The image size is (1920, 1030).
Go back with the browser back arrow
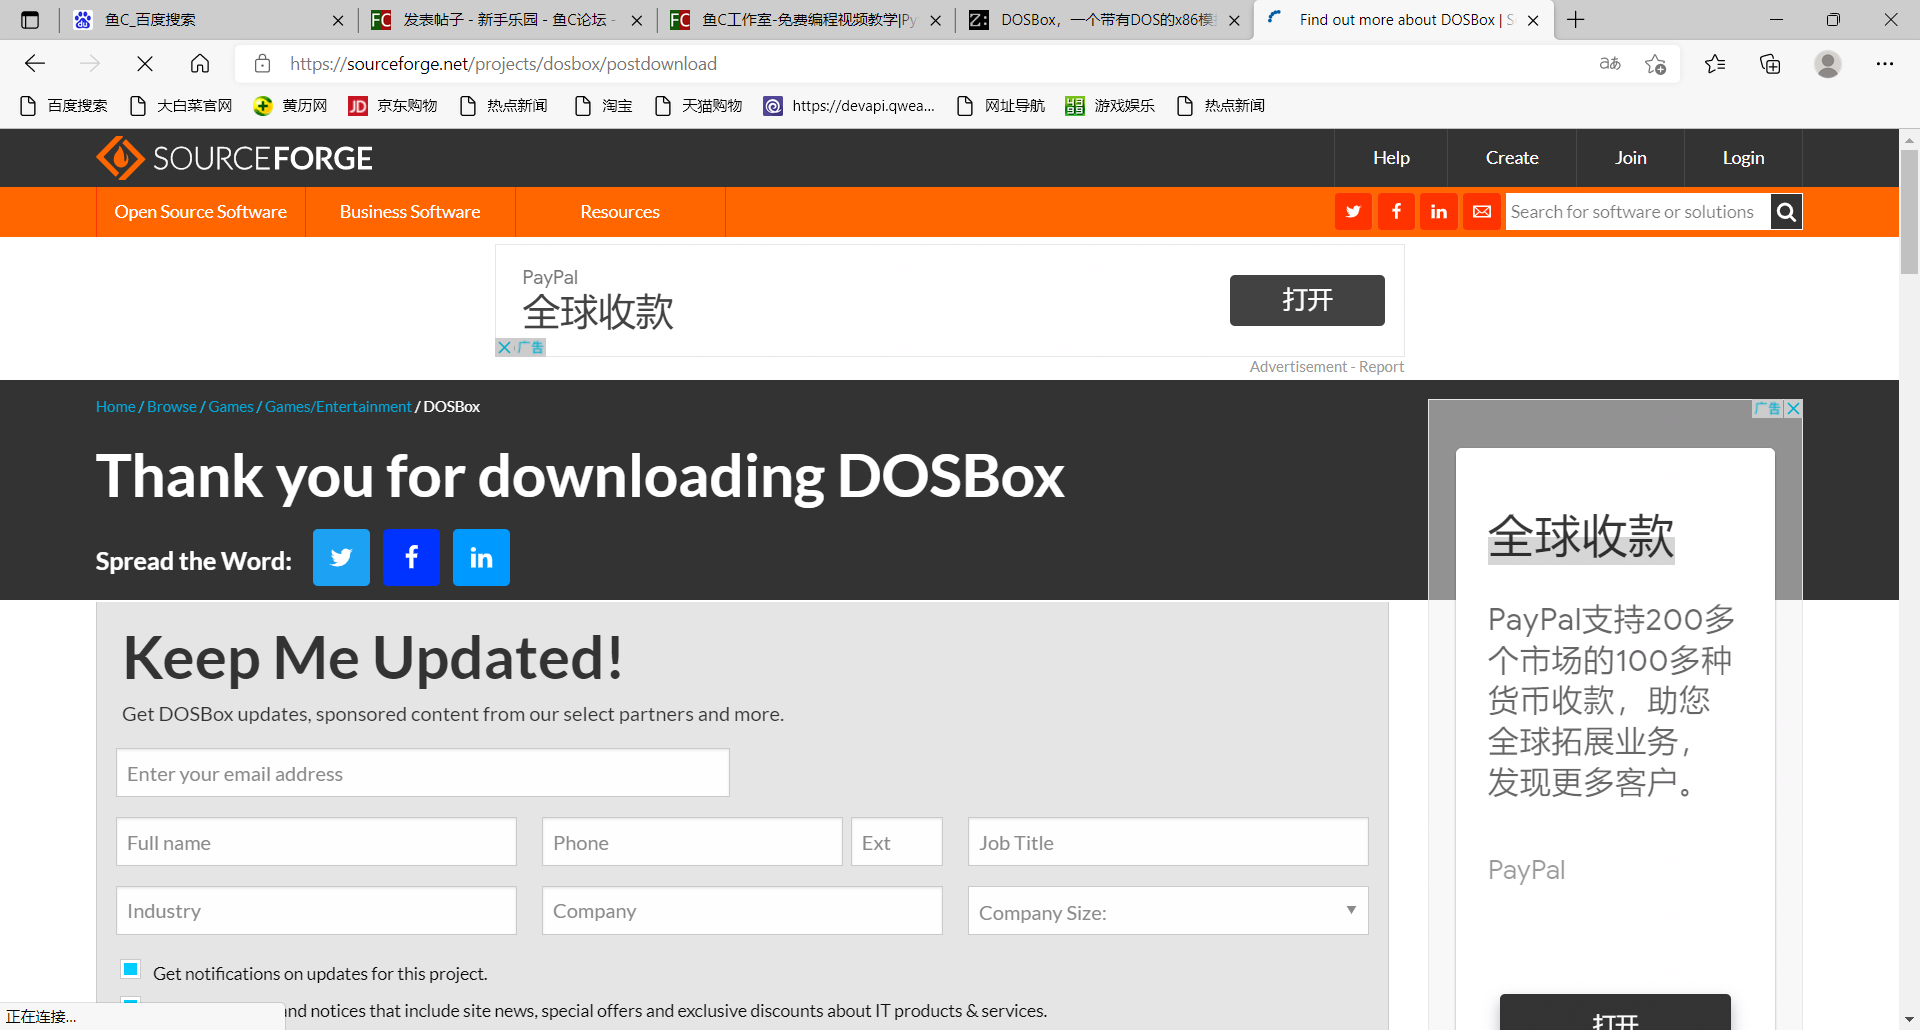pyautogui.click(x=35, y=64)
